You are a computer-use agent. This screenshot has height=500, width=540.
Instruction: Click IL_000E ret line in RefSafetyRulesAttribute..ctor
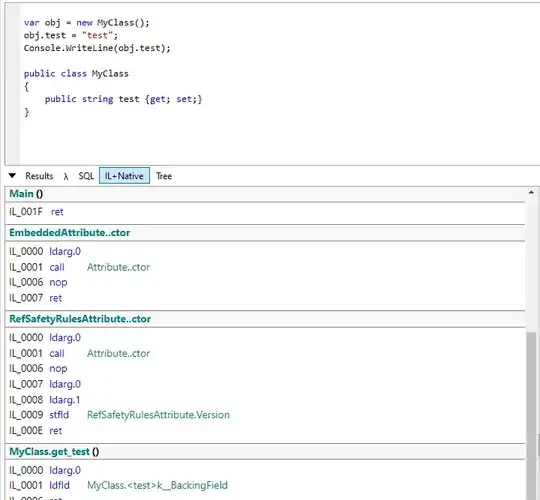click(35, 430)
